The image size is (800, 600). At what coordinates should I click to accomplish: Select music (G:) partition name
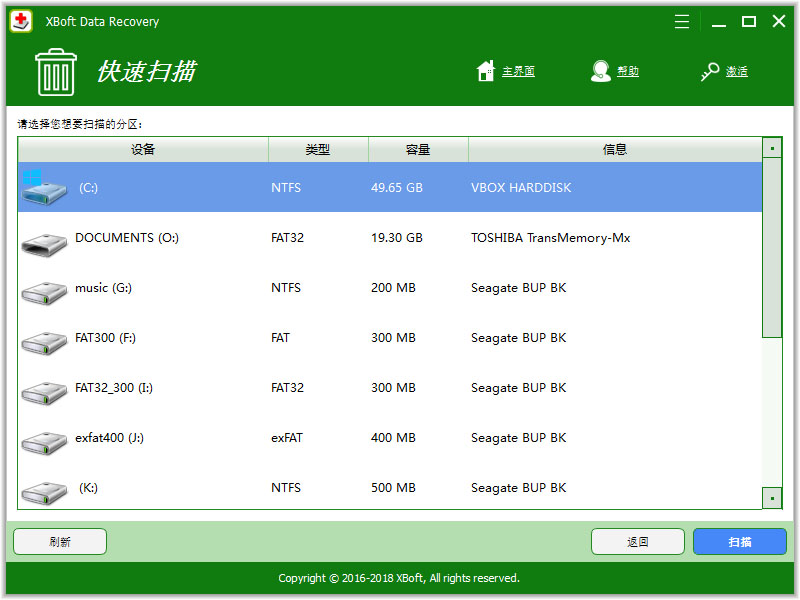(104, 288)
